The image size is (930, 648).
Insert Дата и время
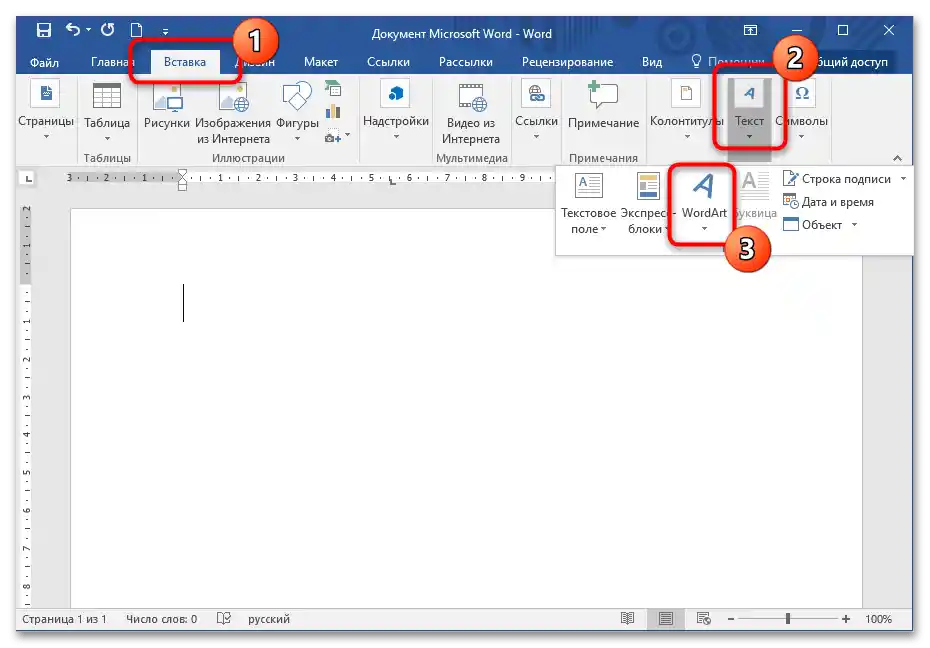(x=829, y=202)
